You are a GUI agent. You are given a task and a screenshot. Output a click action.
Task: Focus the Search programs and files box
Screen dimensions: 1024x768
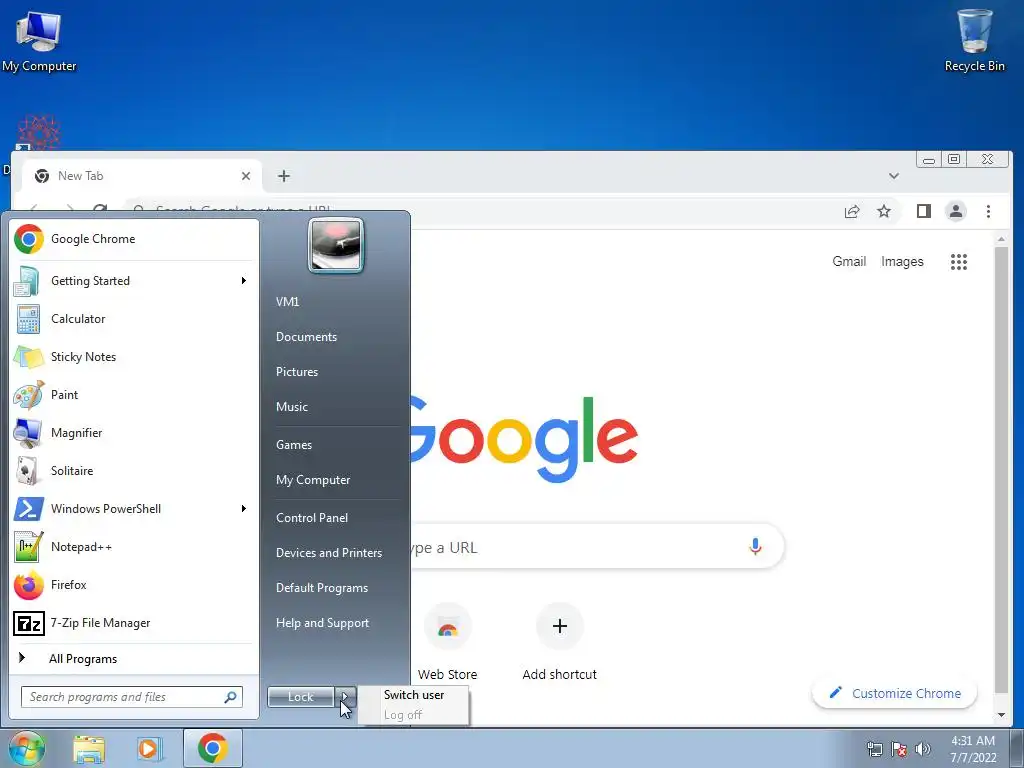point(132,697)
